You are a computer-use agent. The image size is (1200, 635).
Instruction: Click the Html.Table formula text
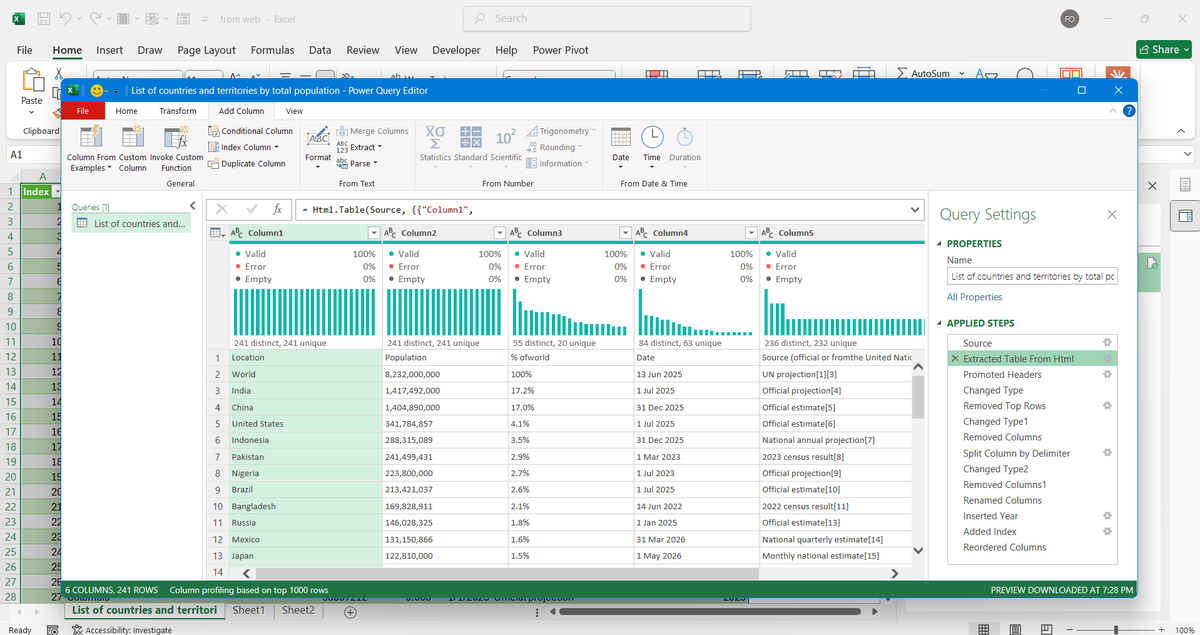point(386,210)
